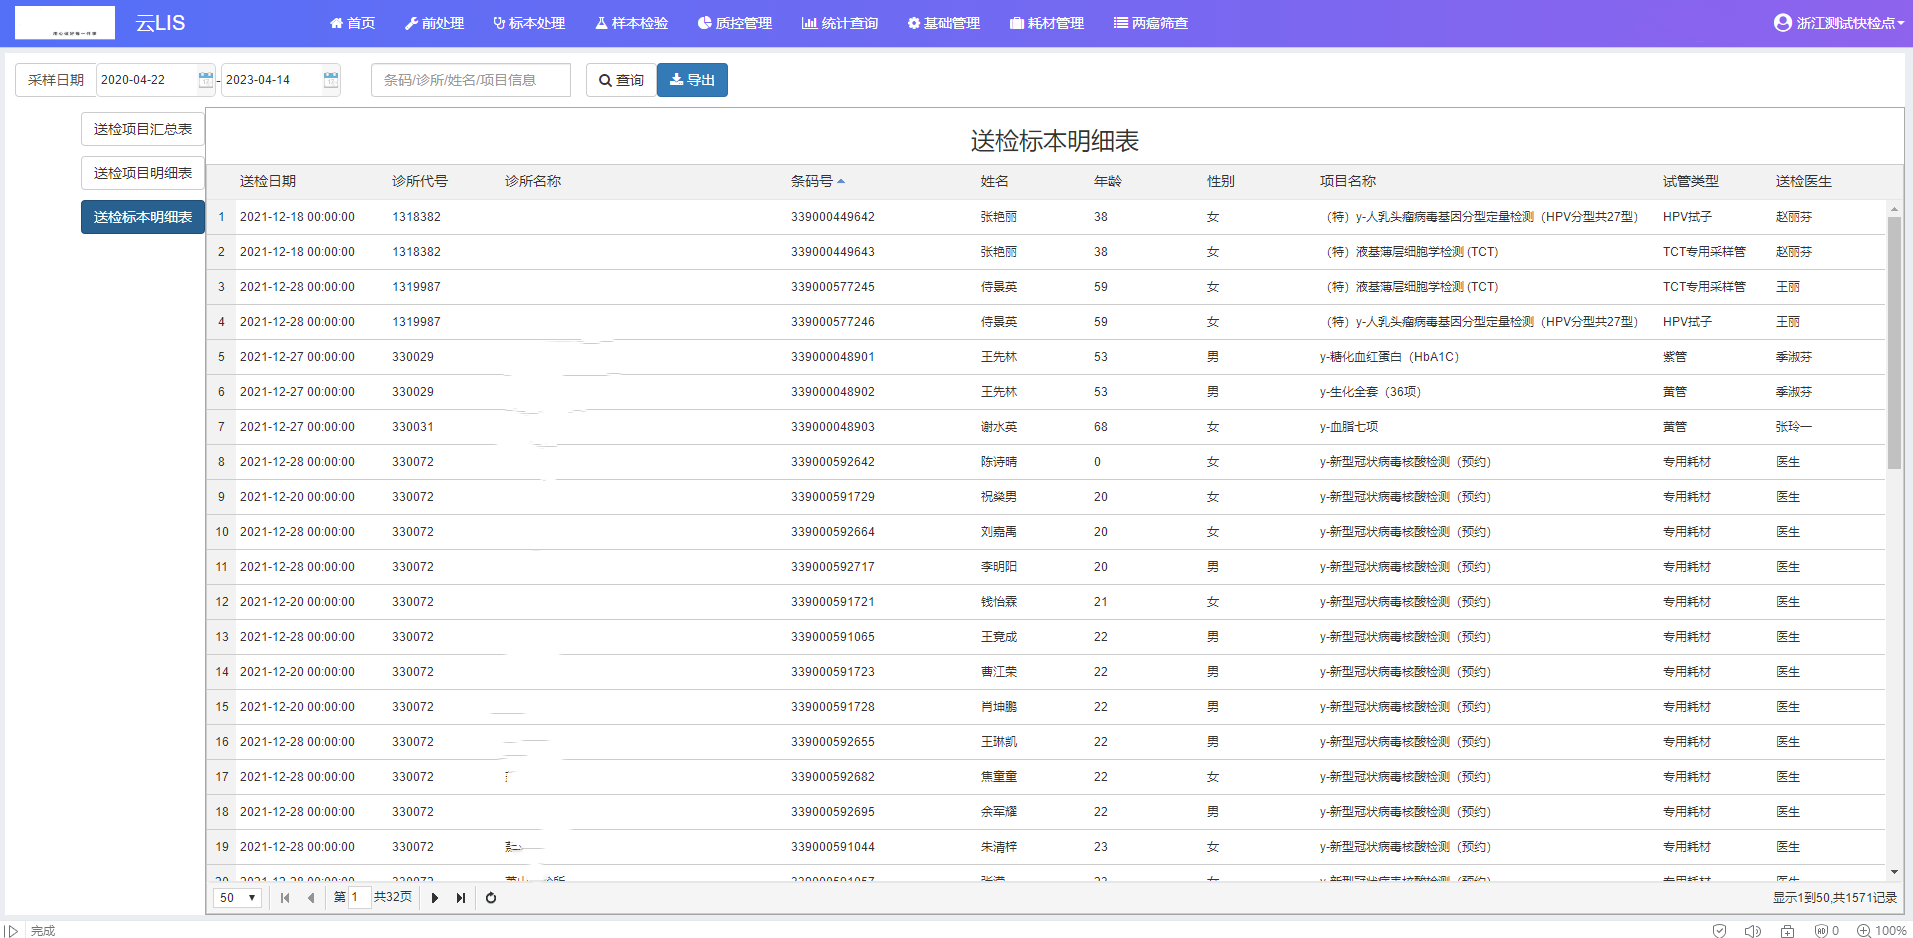The image size is (1913, 938).
Task: Click barcode 339000592717
Action: tap(833, 567)
